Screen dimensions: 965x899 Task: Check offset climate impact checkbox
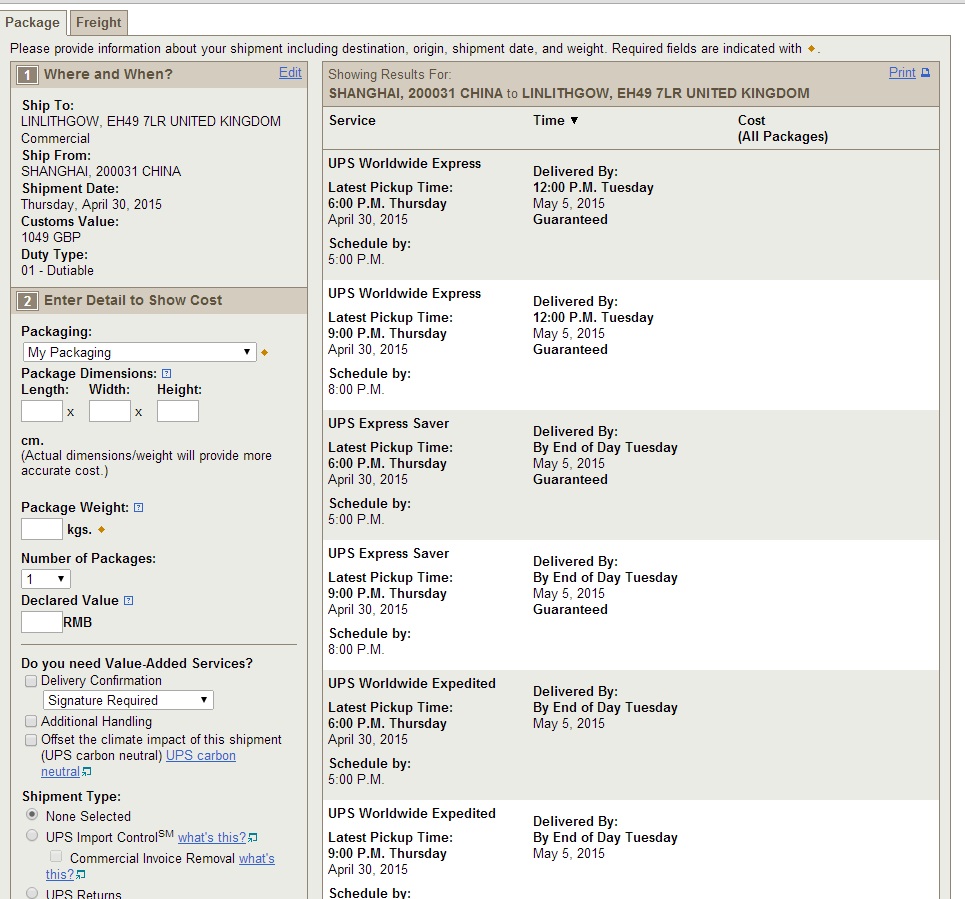[31, 740]
